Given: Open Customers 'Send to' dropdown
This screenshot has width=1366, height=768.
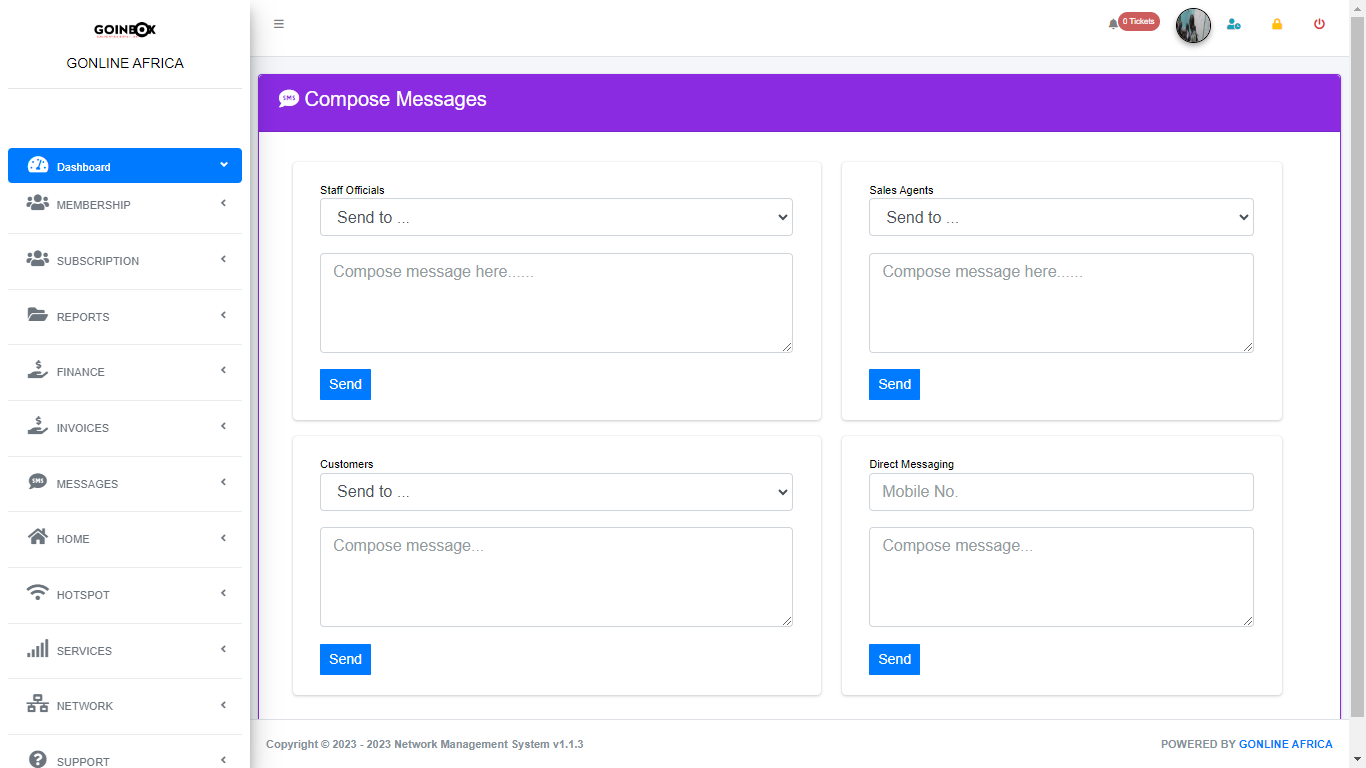Looking at the screenshot, I should pyautogui.click(x=556, y=491).
